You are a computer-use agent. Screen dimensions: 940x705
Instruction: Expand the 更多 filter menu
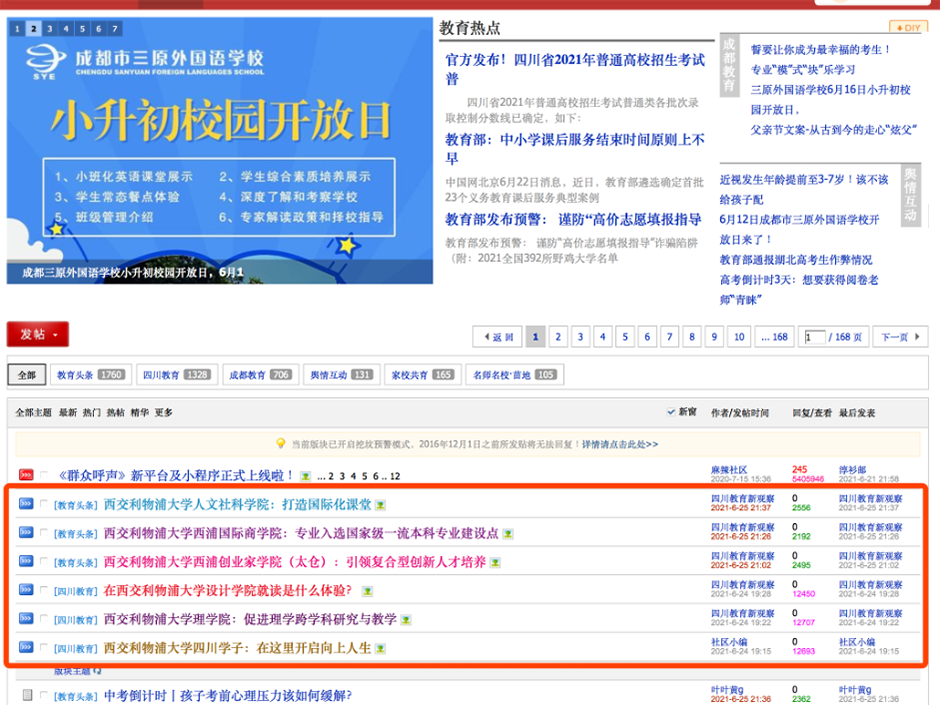163,412
